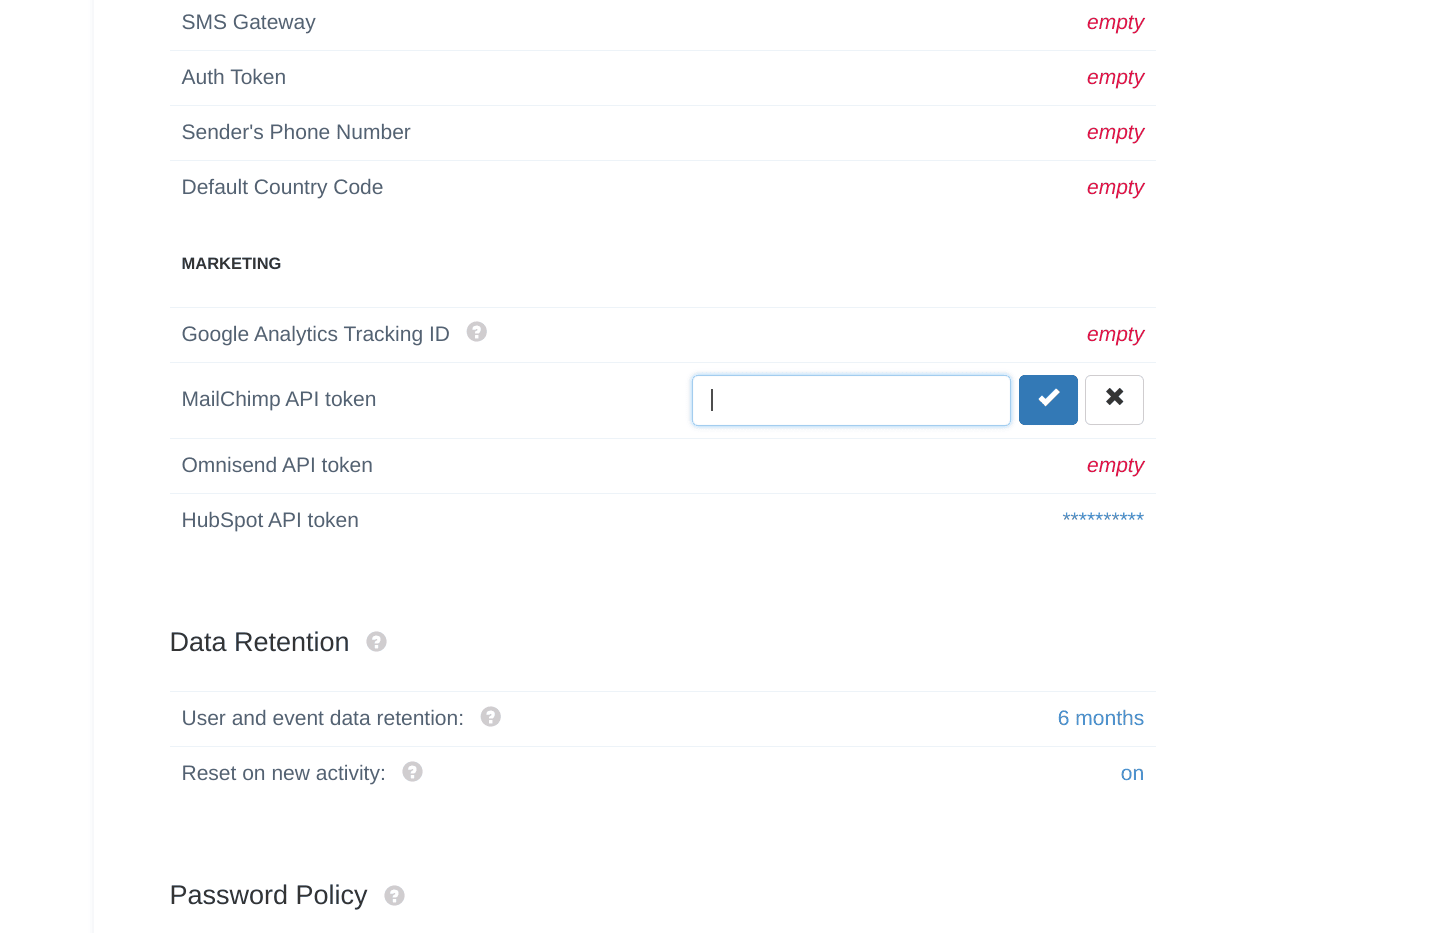This screenshot has width=1444, height=933.
Task: Edit empty Omnisend API token value
Action: tap(1115, 466)
